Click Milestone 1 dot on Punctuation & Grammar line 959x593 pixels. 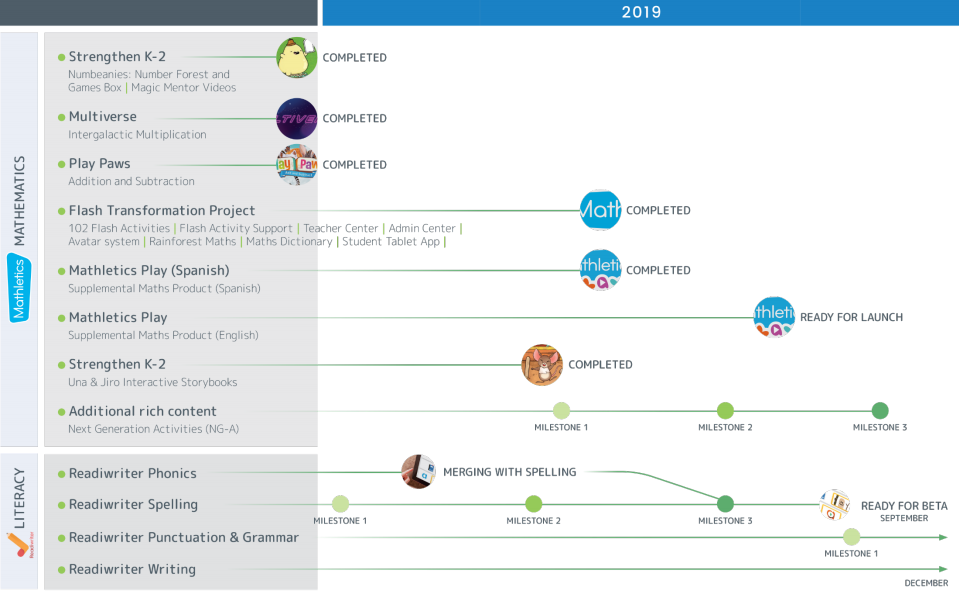click(x=851, y=537)
